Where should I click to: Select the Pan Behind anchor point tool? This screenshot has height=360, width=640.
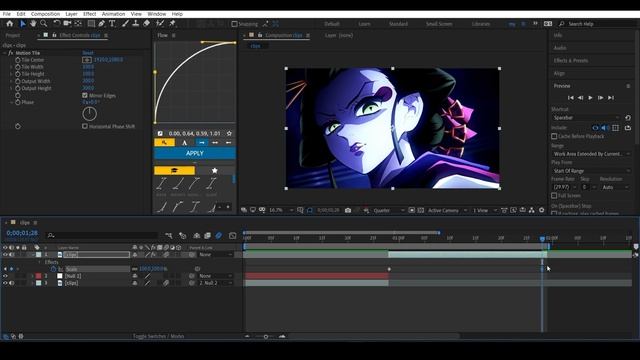tap(78, 24)
